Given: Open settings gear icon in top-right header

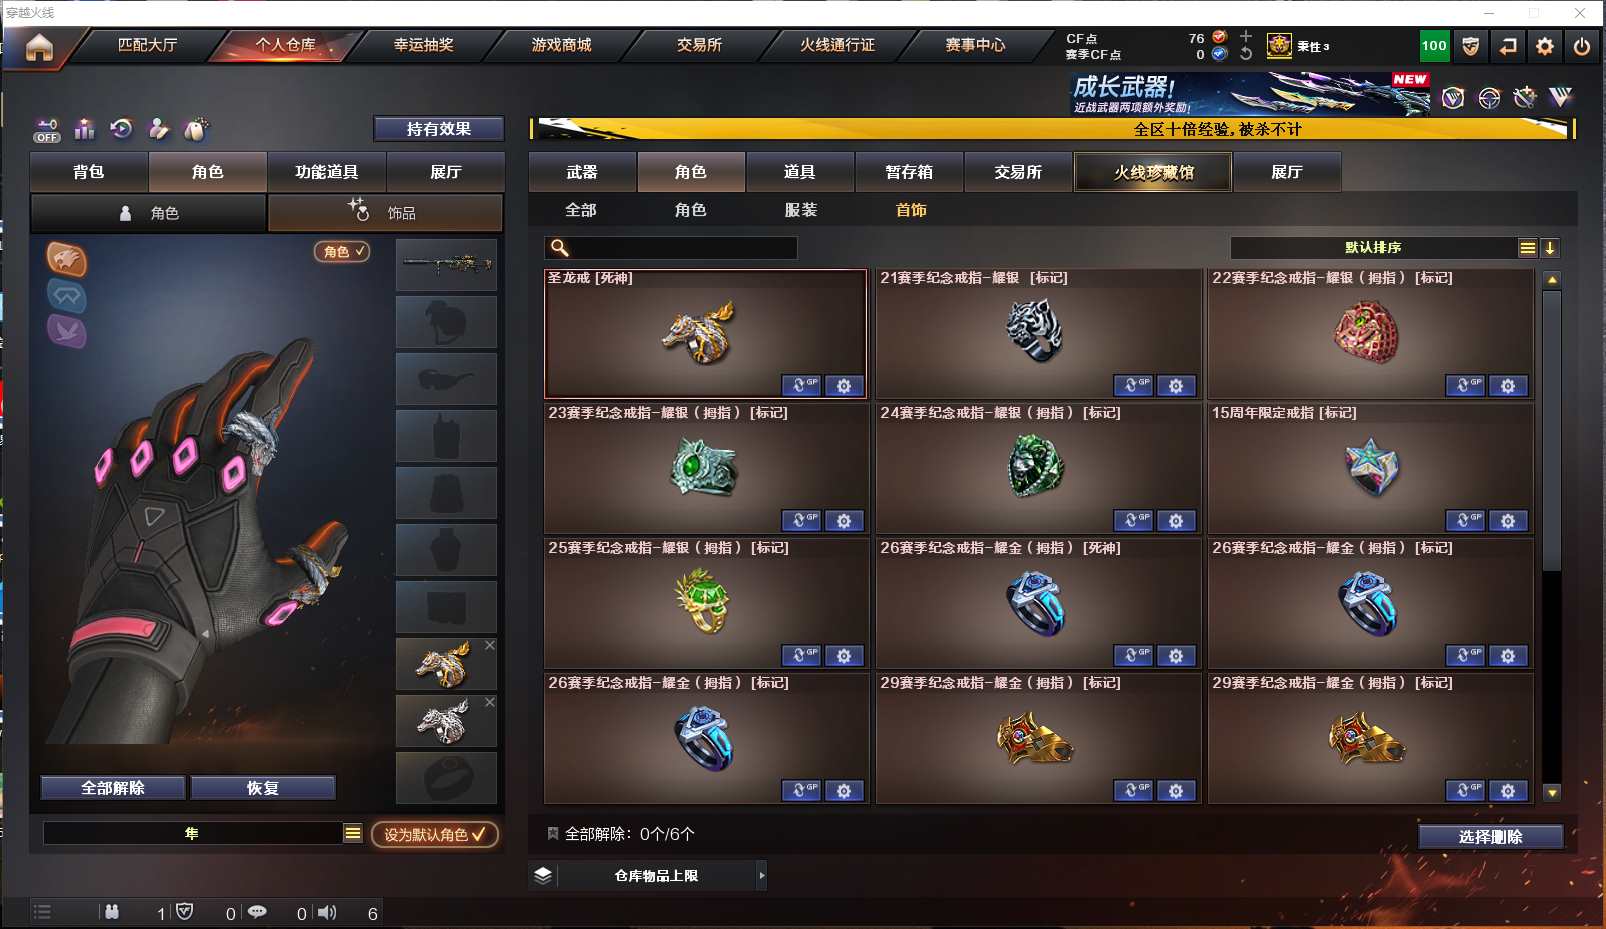Looking at the screenshot, I should tap(1545, 46).
